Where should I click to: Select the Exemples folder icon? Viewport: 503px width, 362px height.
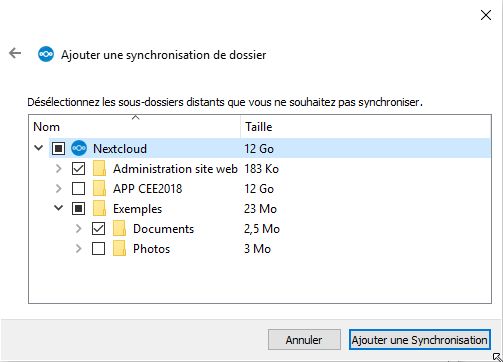point(99,209)
